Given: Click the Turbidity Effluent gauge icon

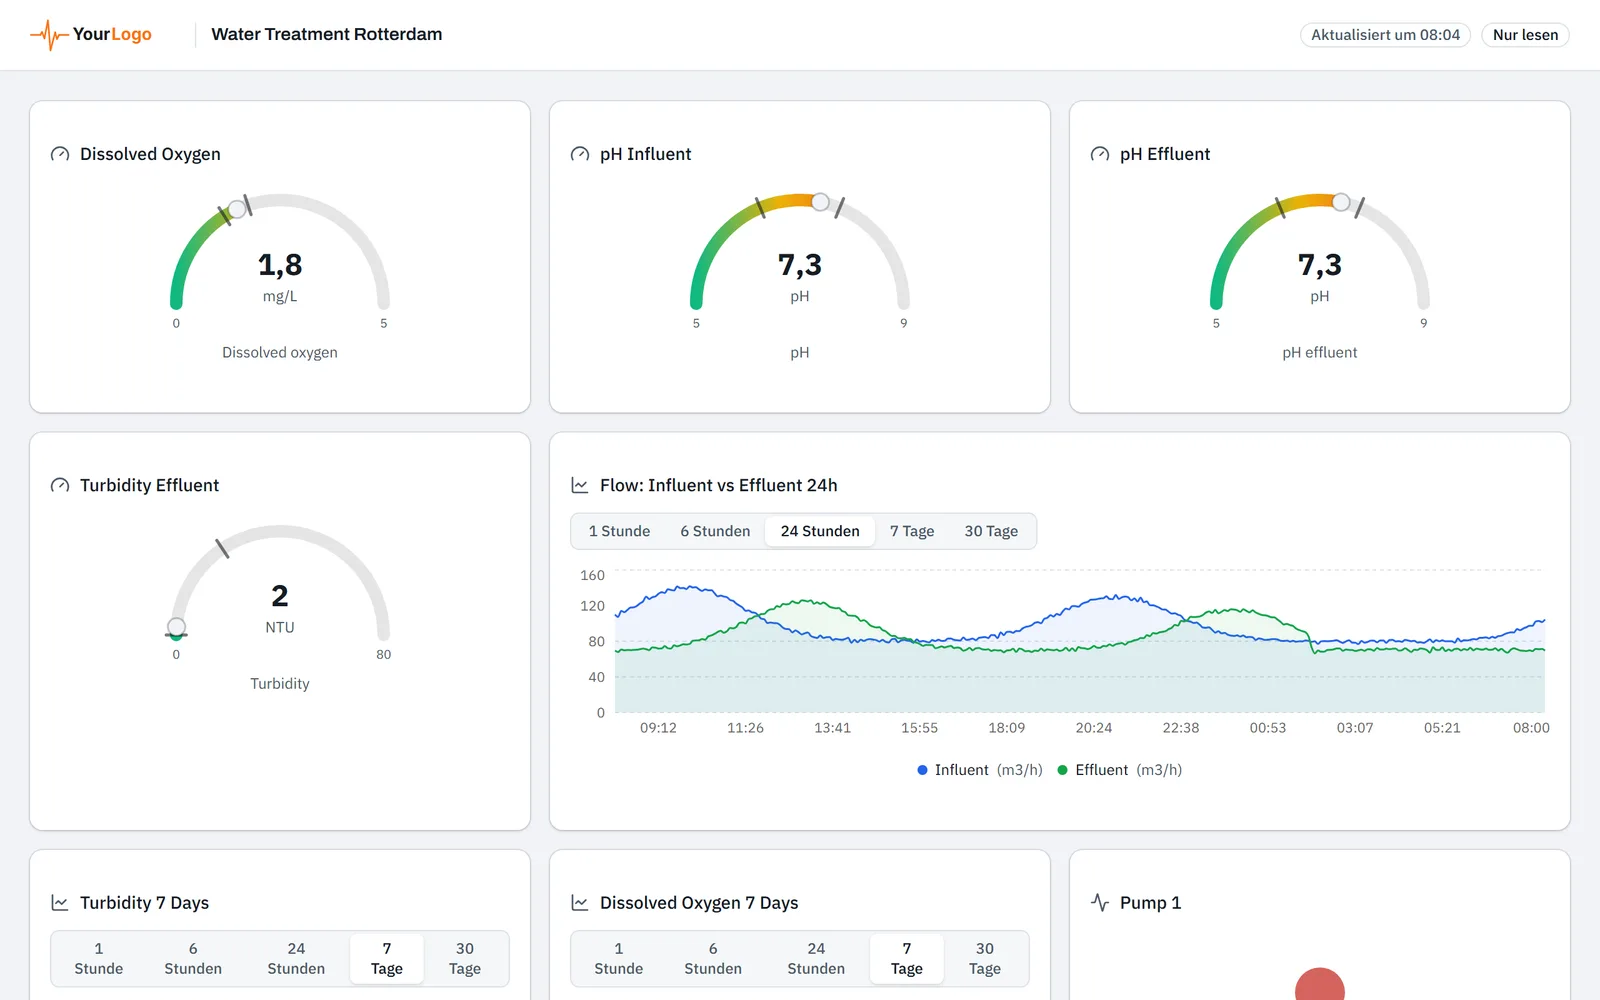Looking at the screenshot, I should (60, 485).
